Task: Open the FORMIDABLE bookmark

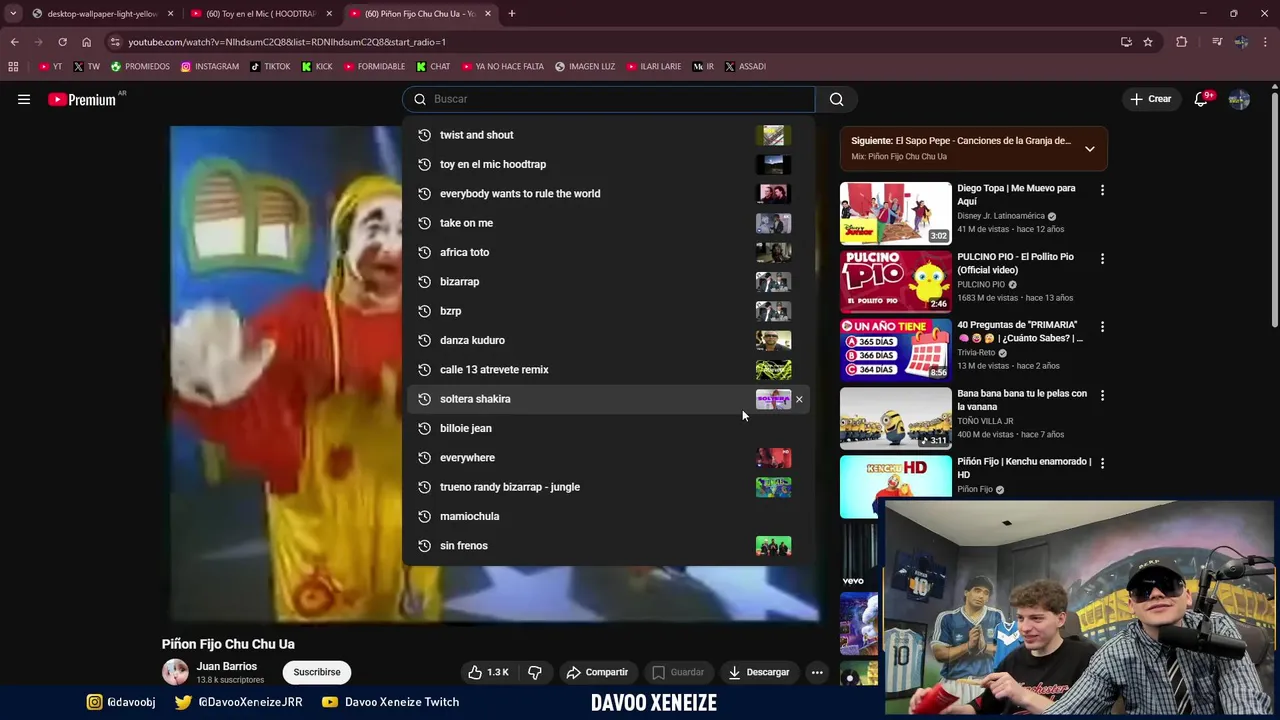Action: [x=374, y=66]
